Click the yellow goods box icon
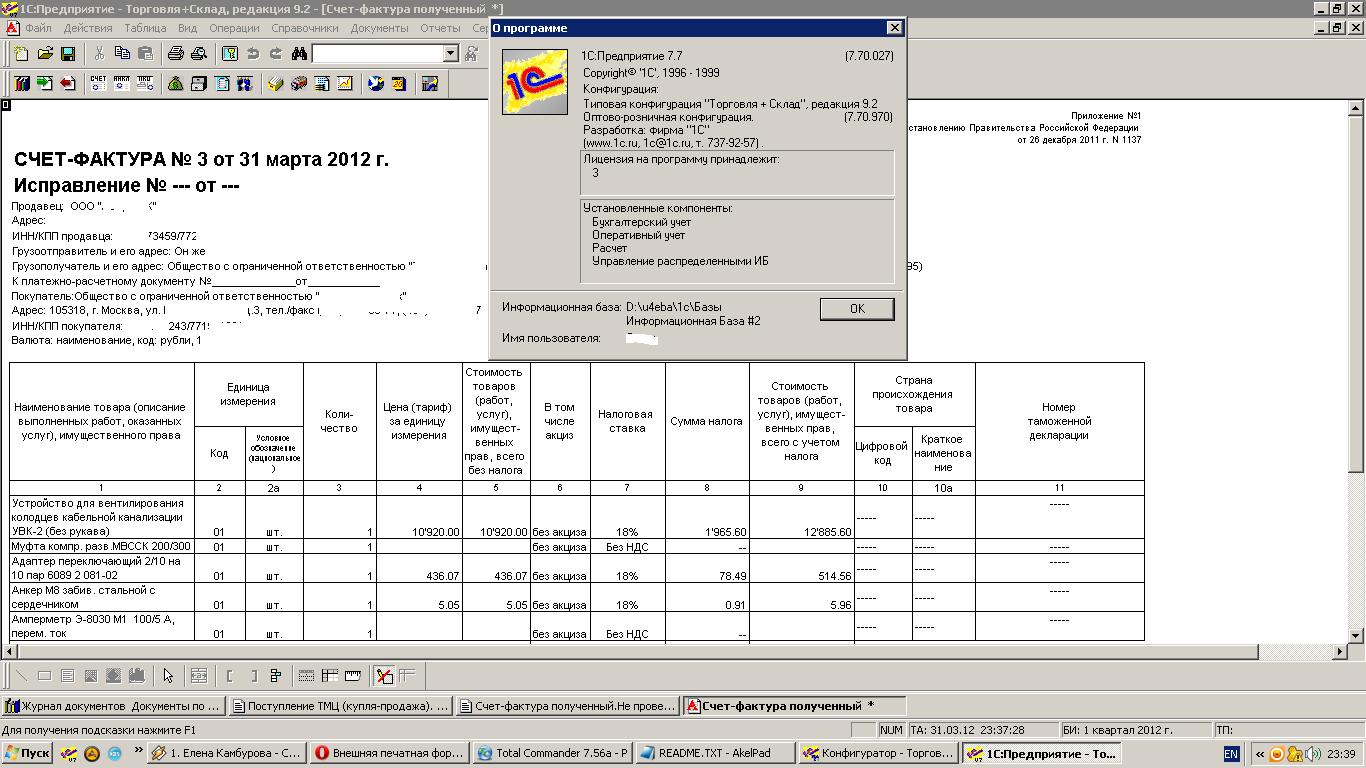 [x=275, y=84]
